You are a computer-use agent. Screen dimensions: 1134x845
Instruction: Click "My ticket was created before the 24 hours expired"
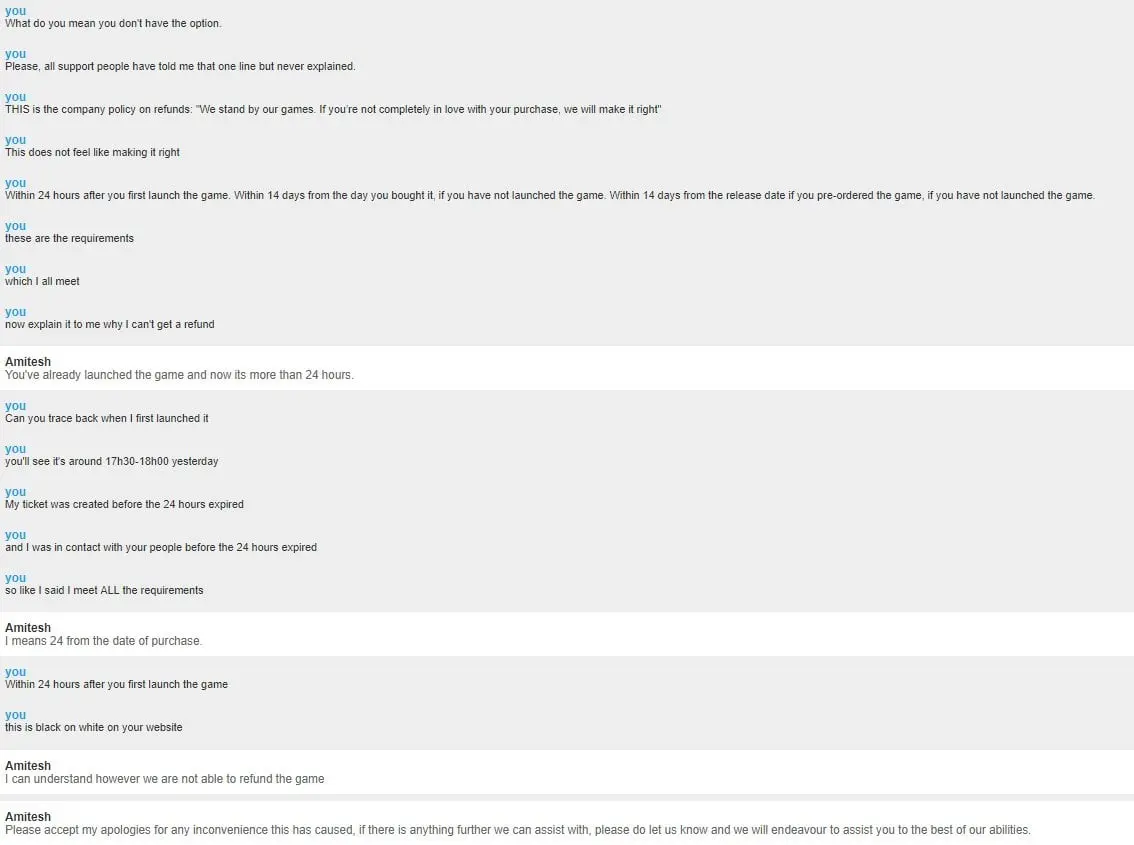point(124,504)
